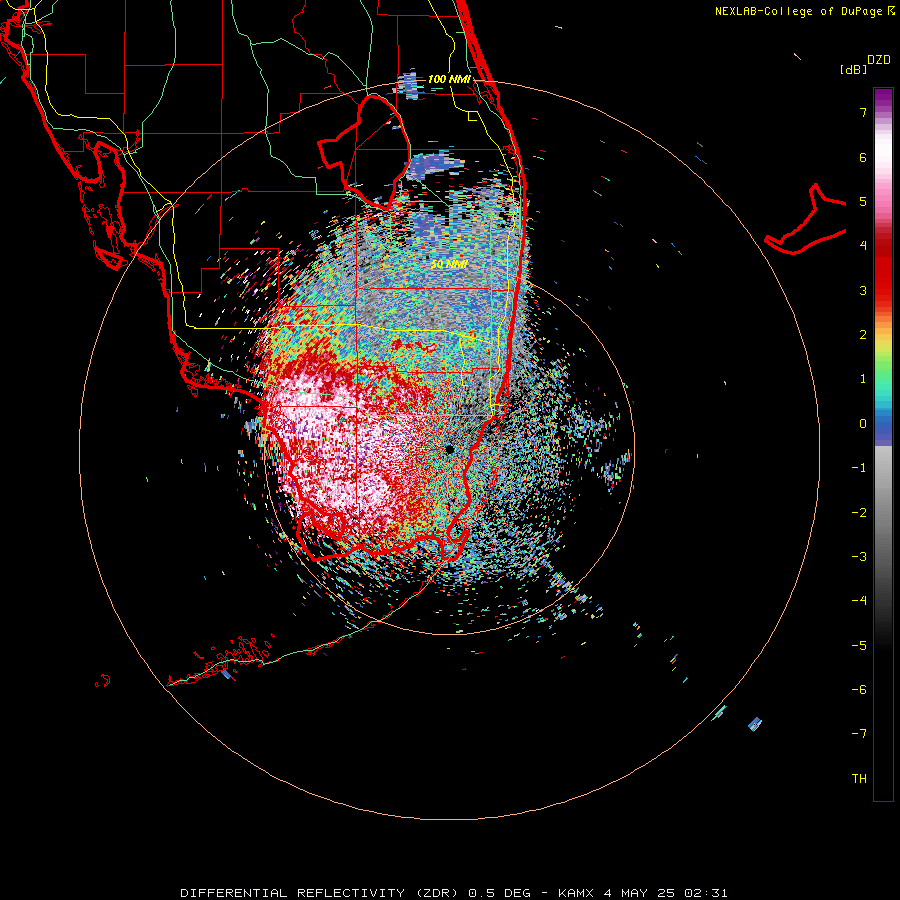Click the [dB] unit label

853,69
